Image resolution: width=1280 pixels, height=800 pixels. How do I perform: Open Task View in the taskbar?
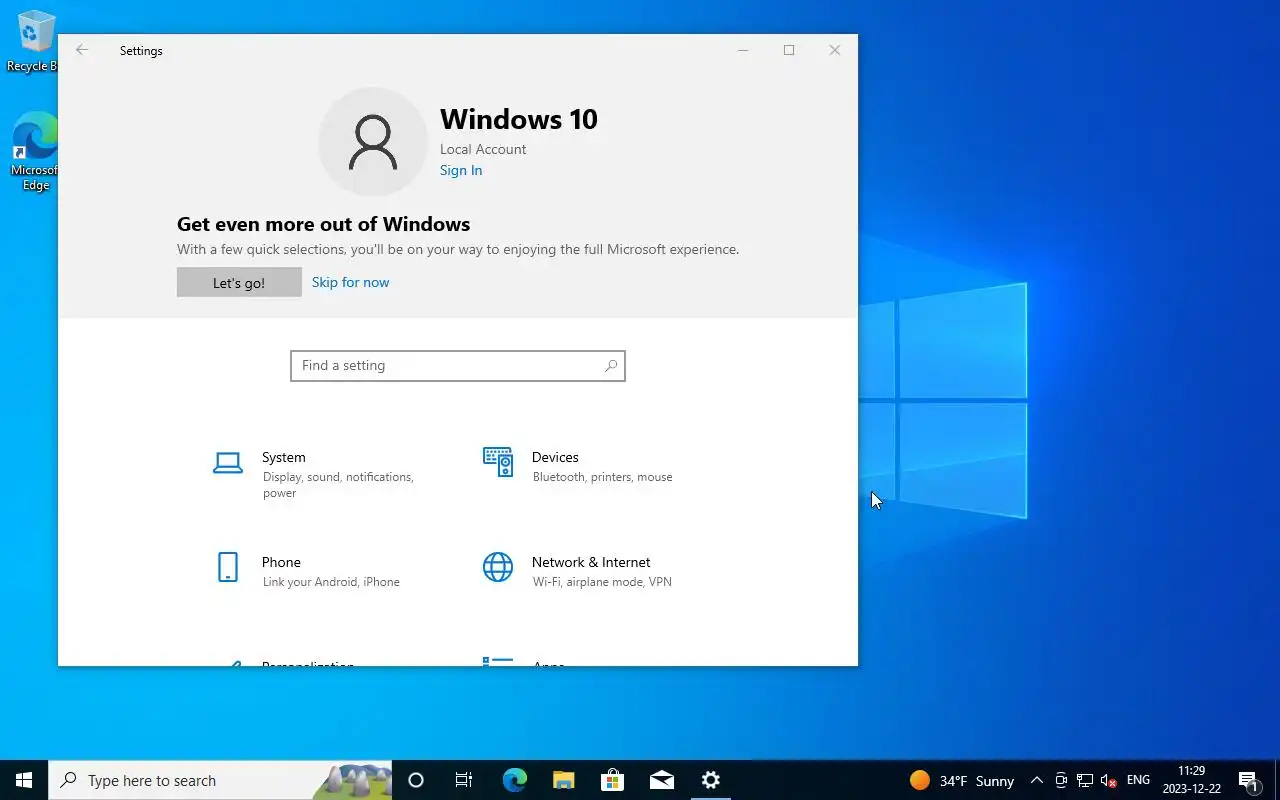tap(464, 780)
